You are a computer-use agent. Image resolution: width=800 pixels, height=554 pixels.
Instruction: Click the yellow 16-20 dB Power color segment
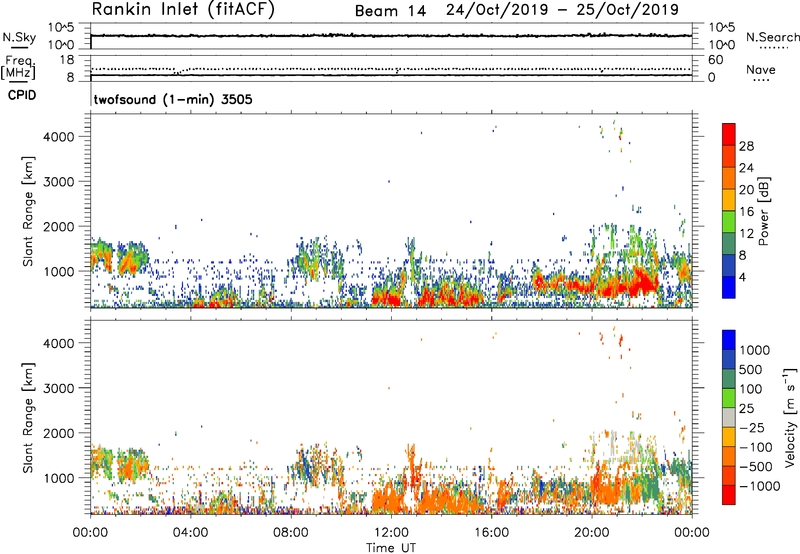click(729, 200)
